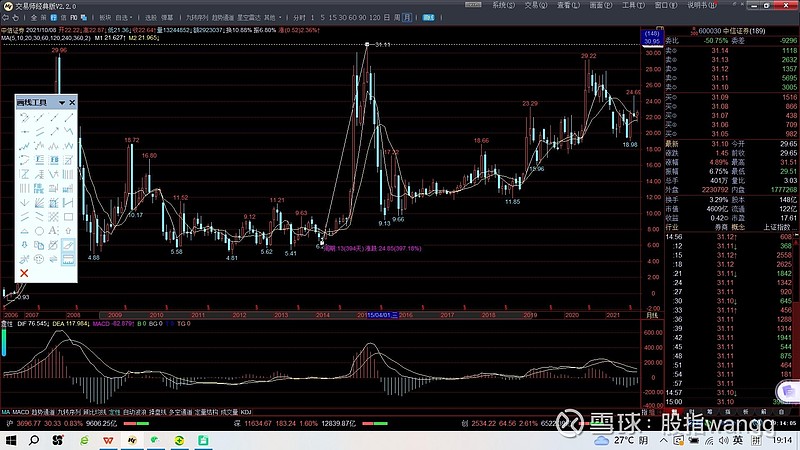
Task: Expand the drawing tools panel dropdown arrow
Action: coord(62,103)
